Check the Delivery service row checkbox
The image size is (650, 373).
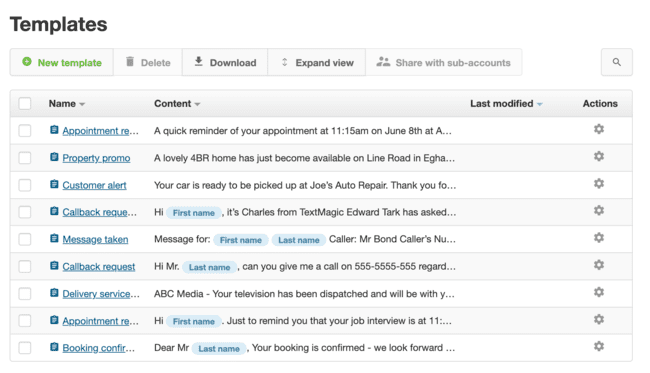pyautogui.click(x=25, y=294)
